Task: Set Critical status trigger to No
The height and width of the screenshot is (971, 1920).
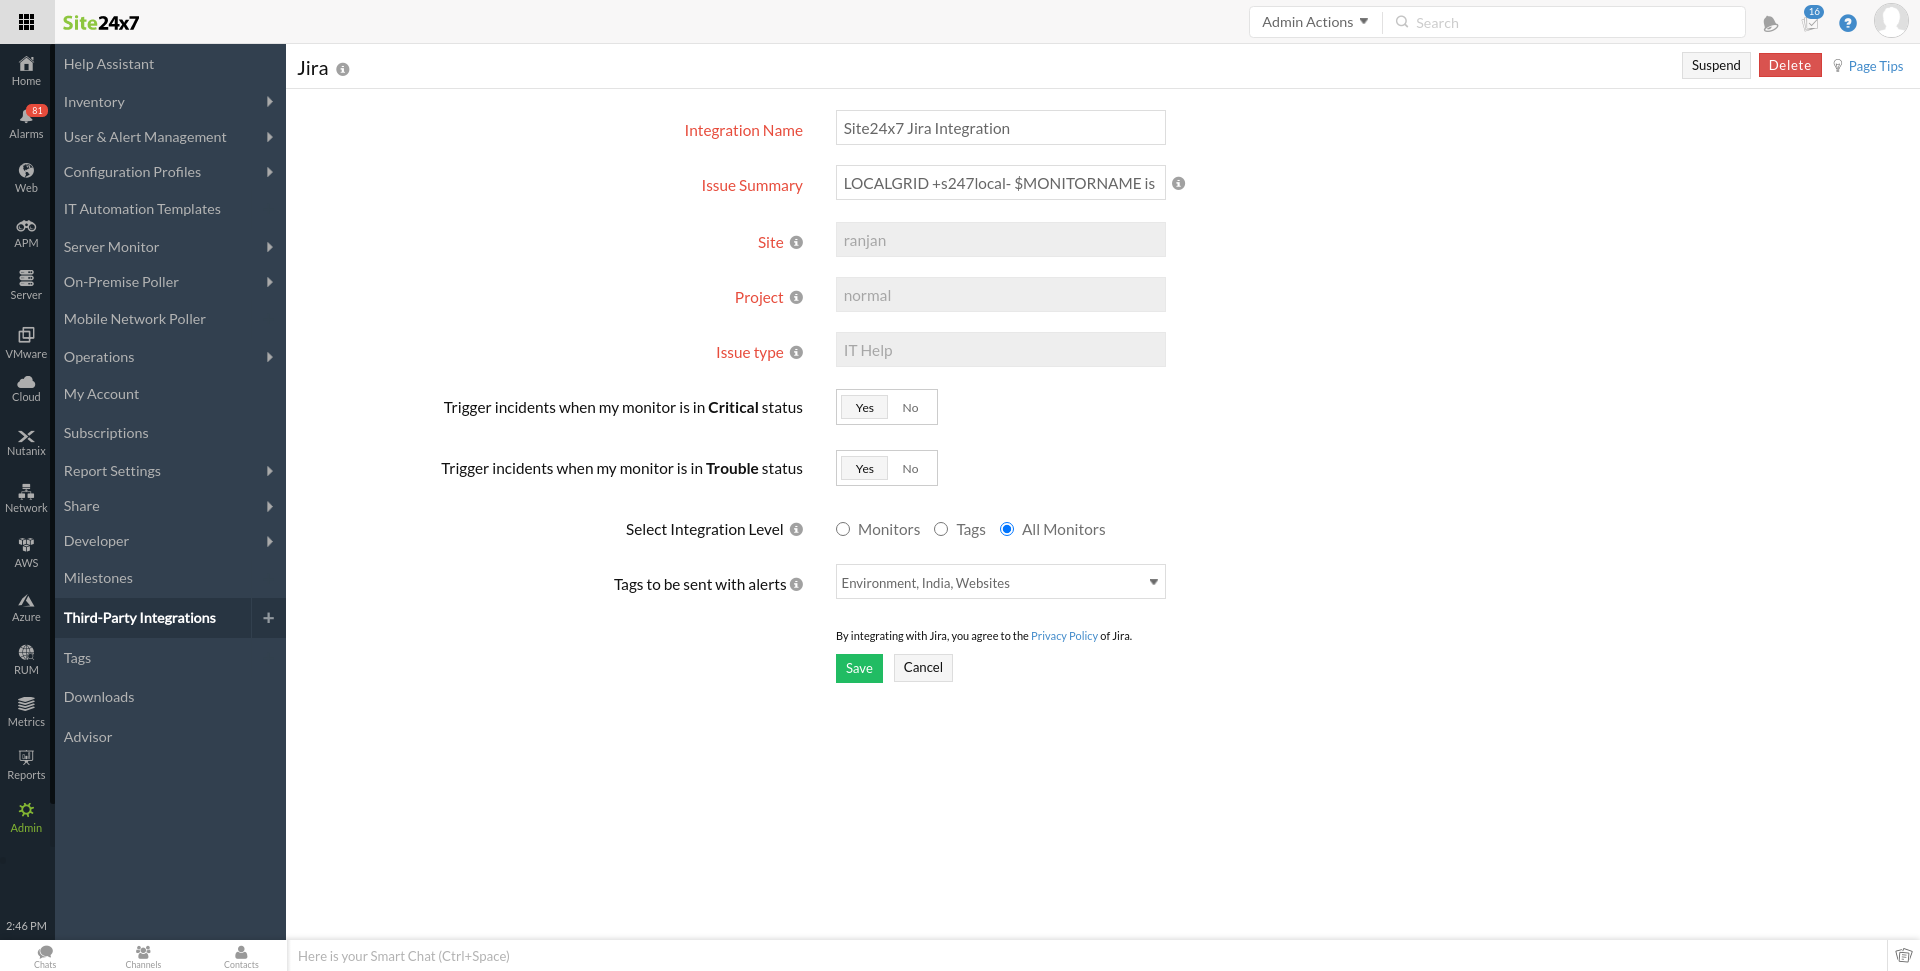Action: [910, 408]
